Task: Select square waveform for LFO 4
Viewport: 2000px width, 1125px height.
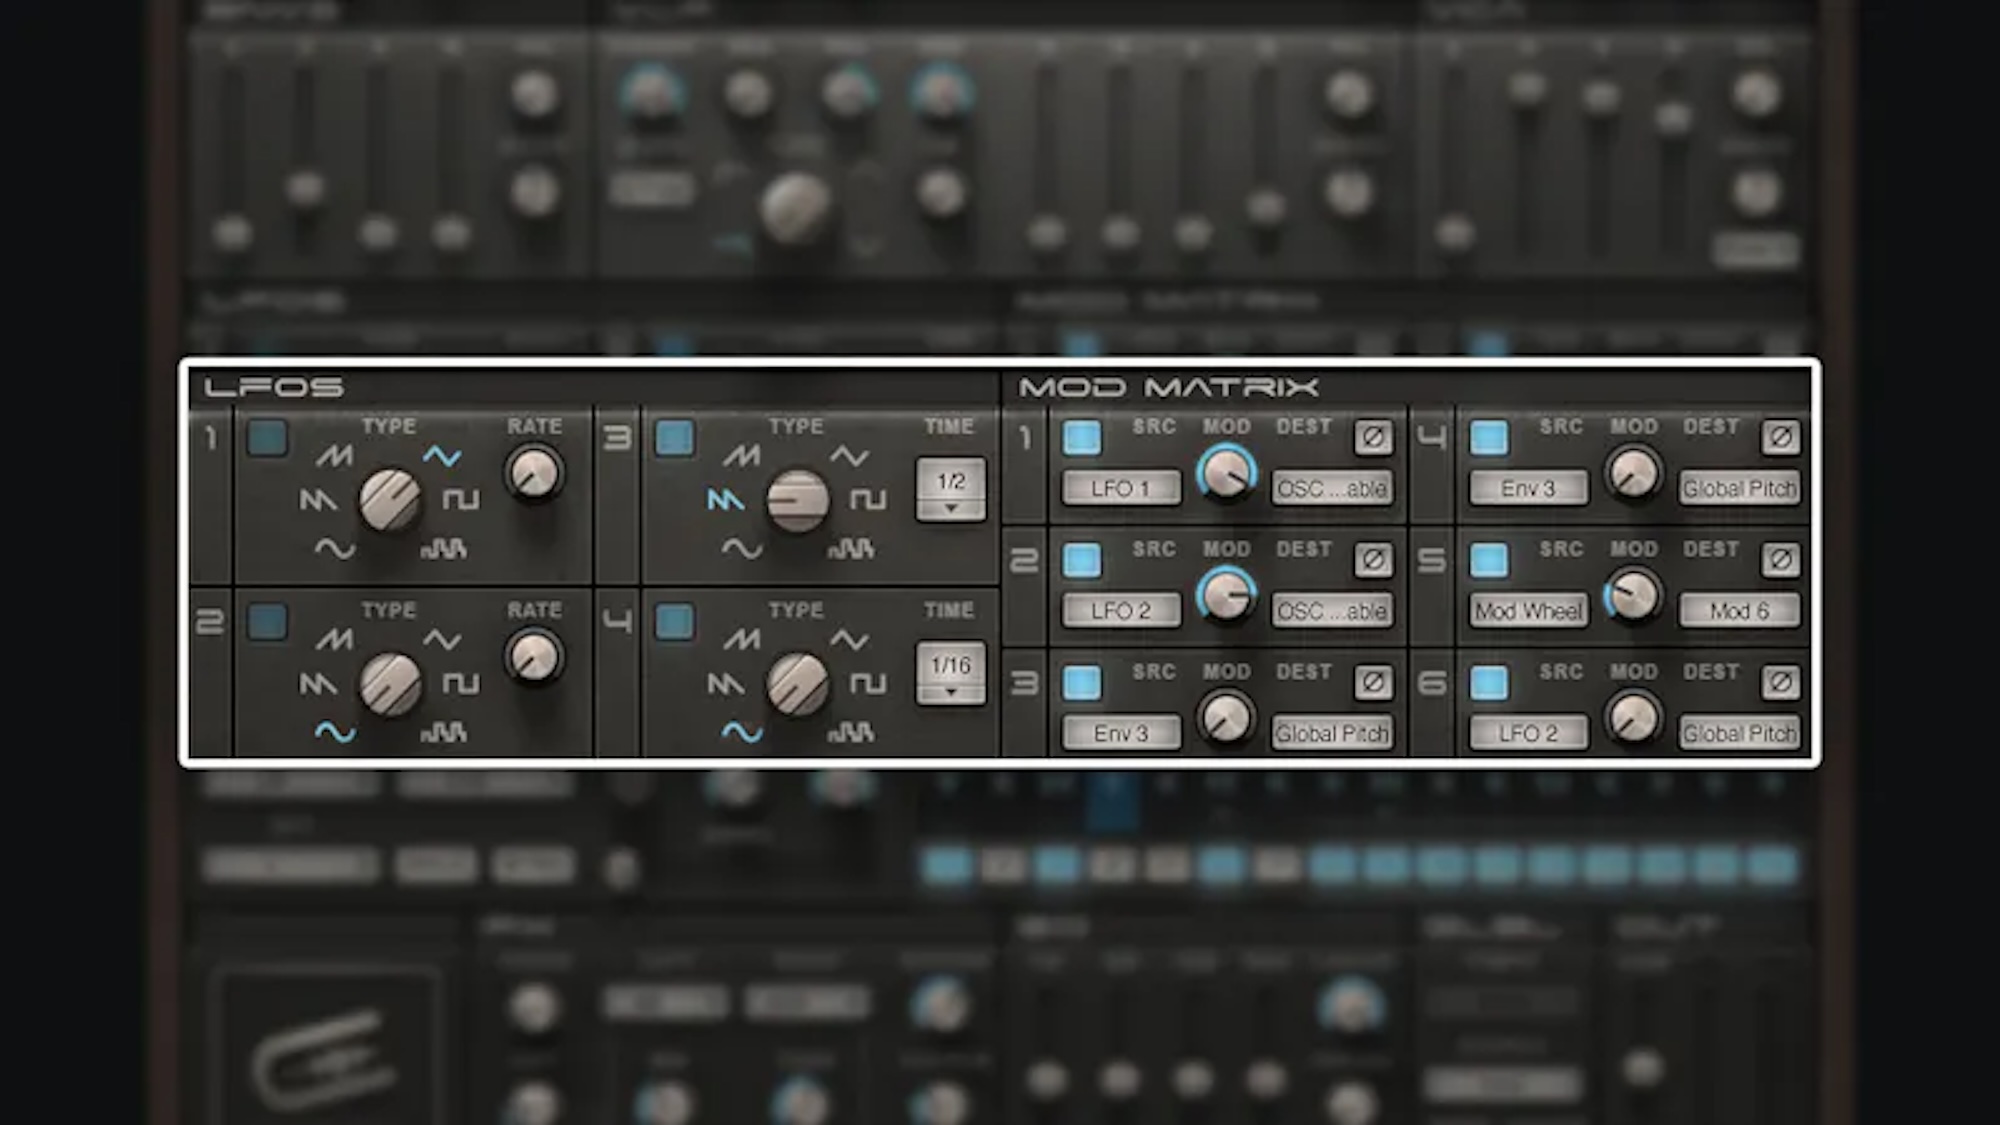Action: (x=868, y=684)
